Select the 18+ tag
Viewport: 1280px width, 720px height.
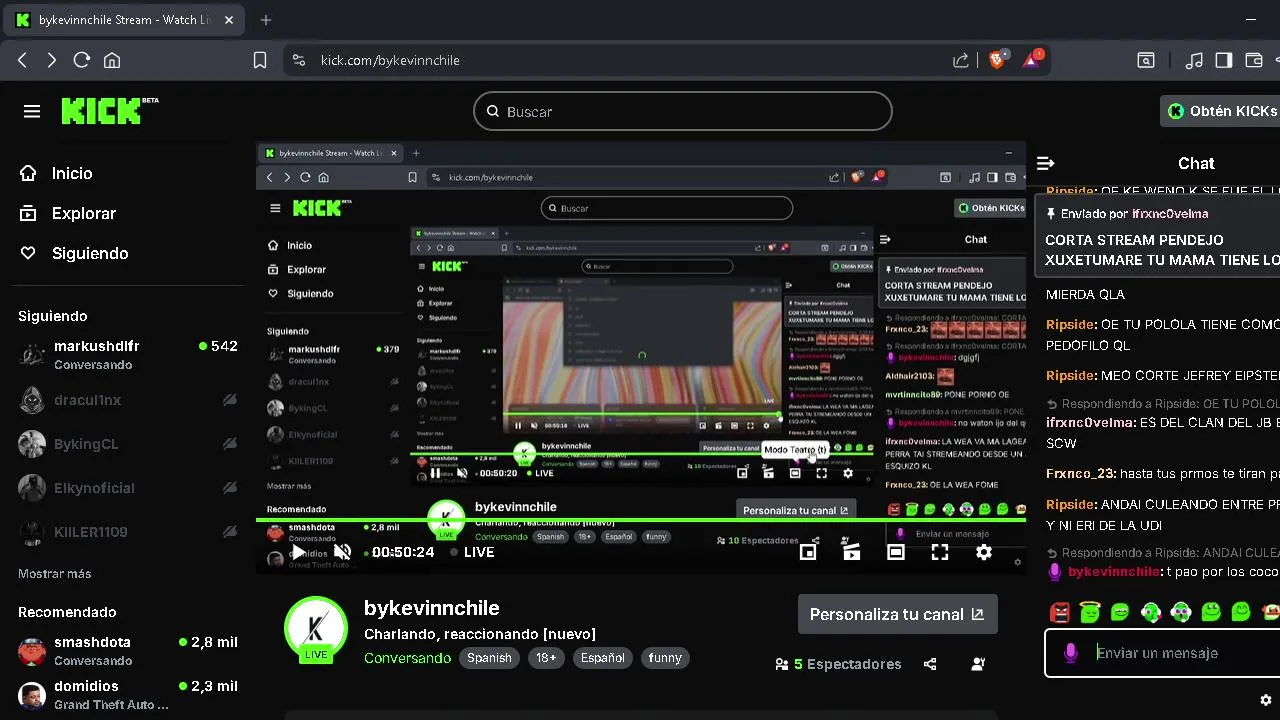(546, 658)
